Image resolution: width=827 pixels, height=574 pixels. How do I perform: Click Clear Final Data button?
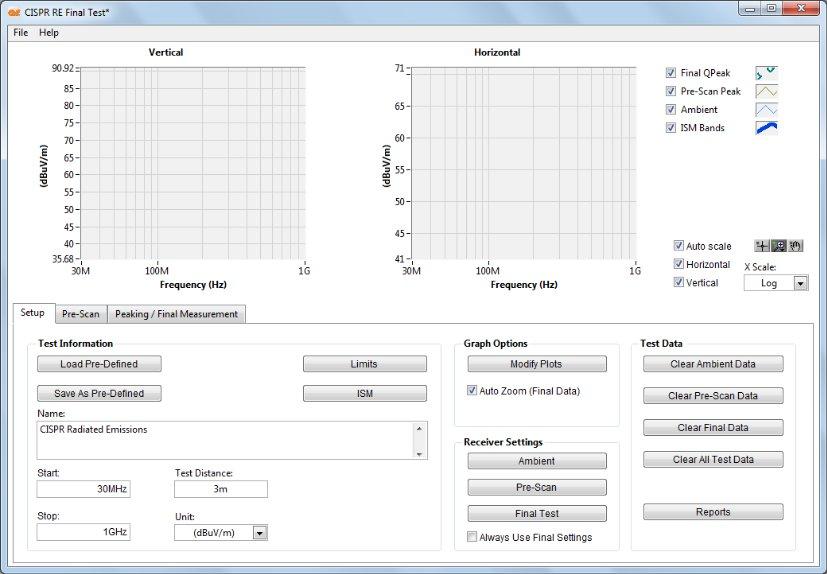713,428
